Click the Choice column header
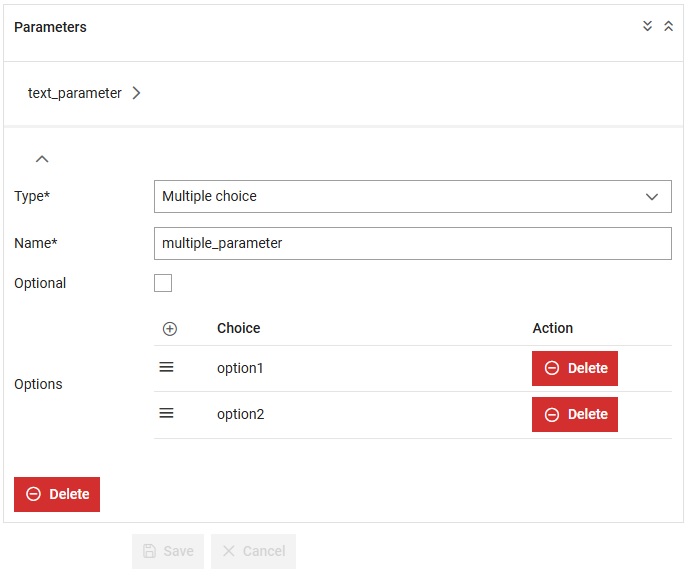The height and width of the screenshot is (579, 689). click(x=238, y=328)
